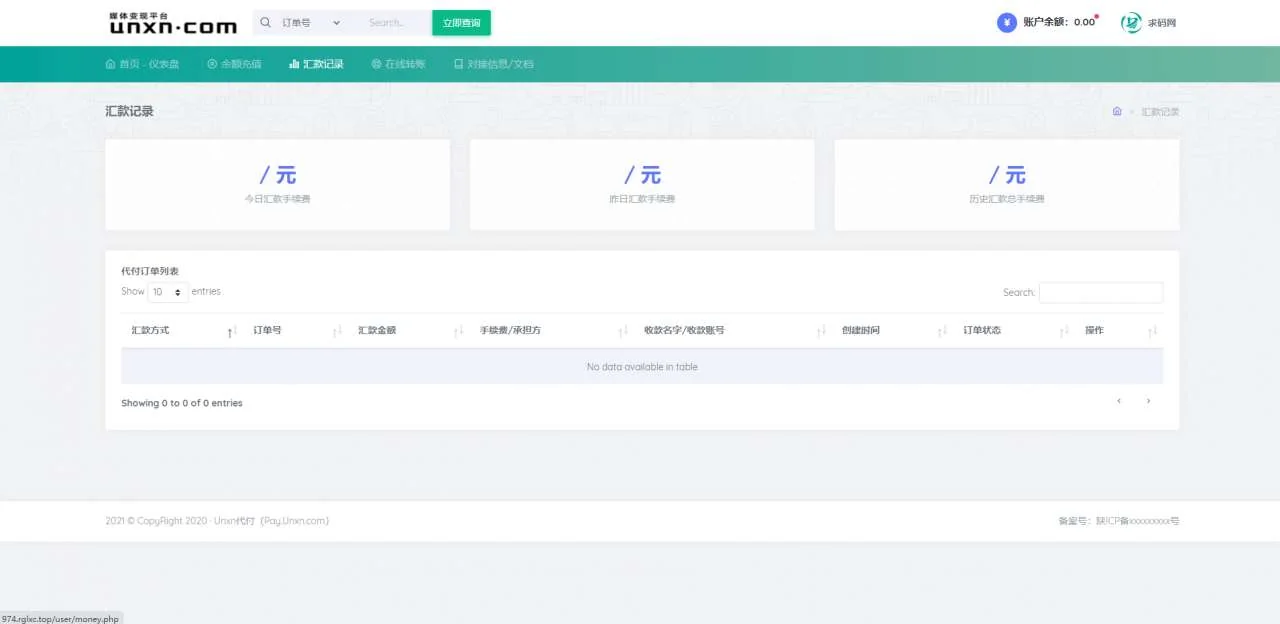Click the 对接信息/文档 document icon
This screenshot has height=624, width=1280.
[457, 63]
